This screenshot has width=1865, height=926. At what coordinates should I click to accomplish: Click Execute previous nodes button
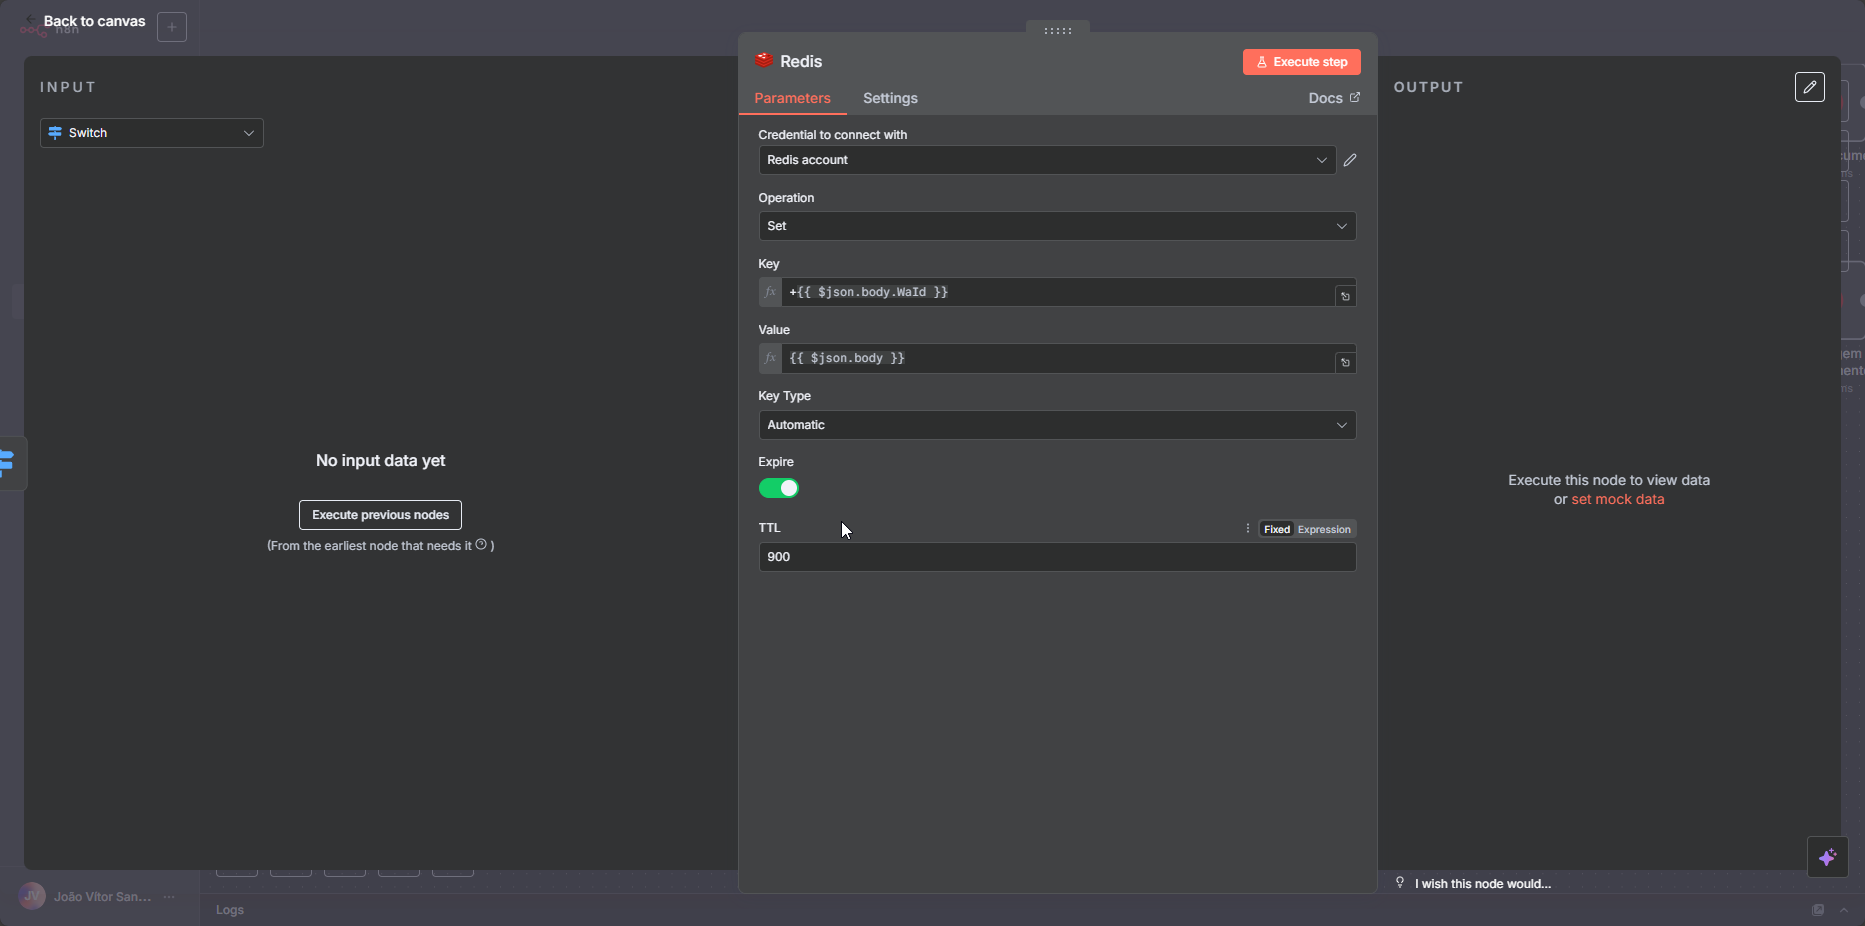pyautogui.click(x=380, y=515)
